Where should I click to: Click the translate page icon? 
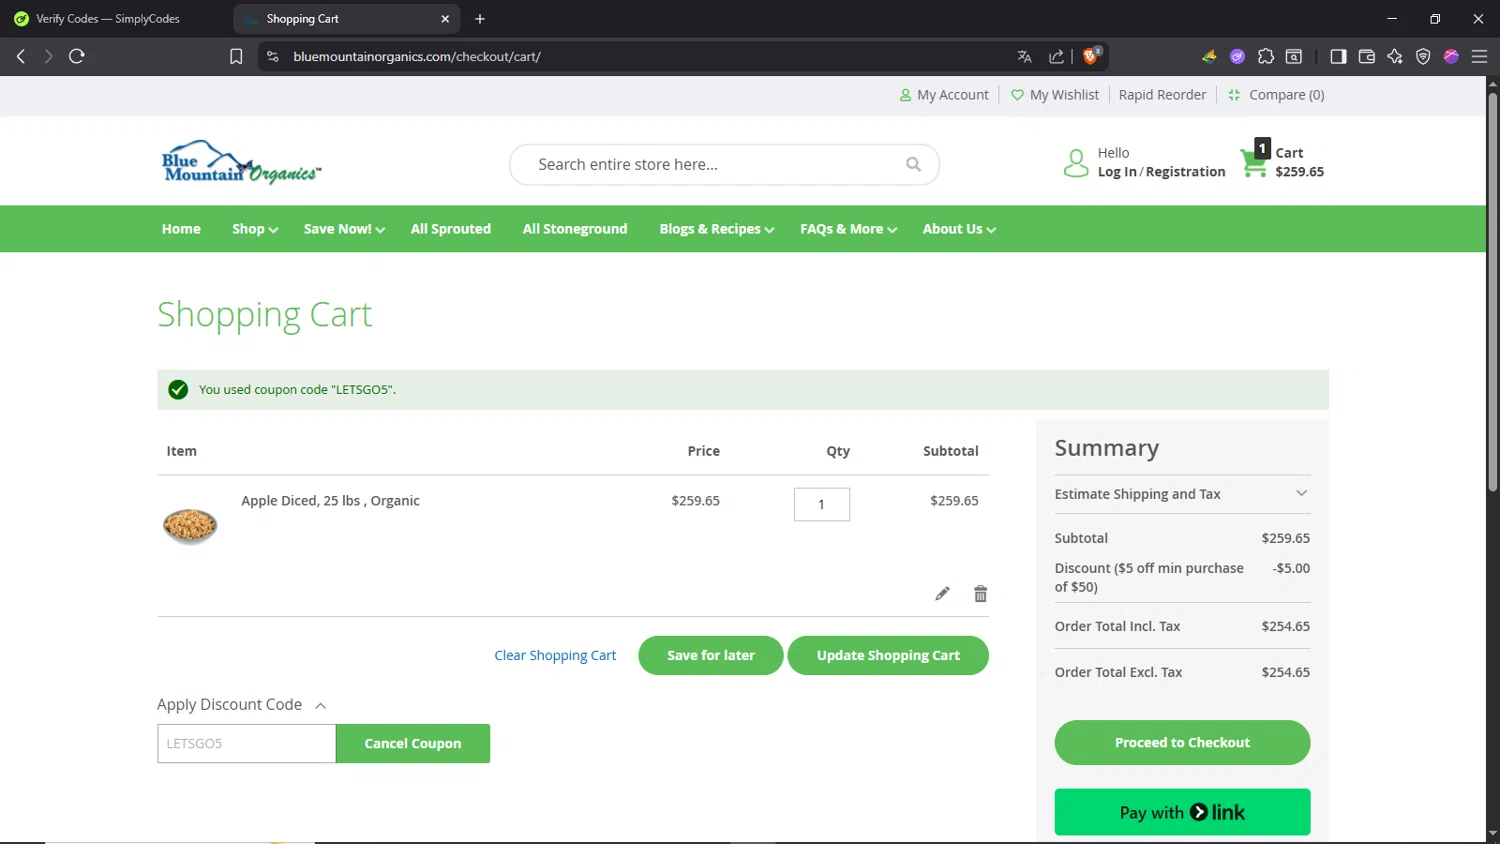pyautogui.click(x=1024, y=57)
